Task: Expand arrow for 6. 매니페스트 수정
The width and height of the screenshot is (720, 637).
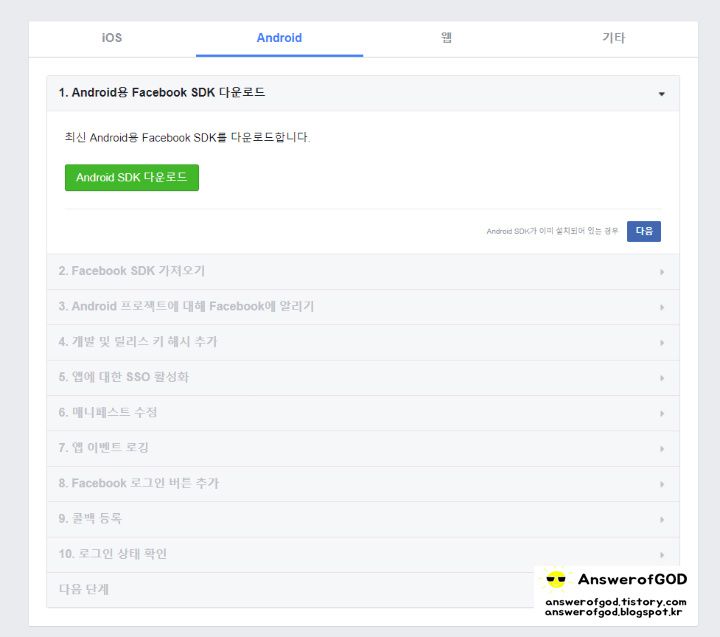Action: tap(662, 413)
